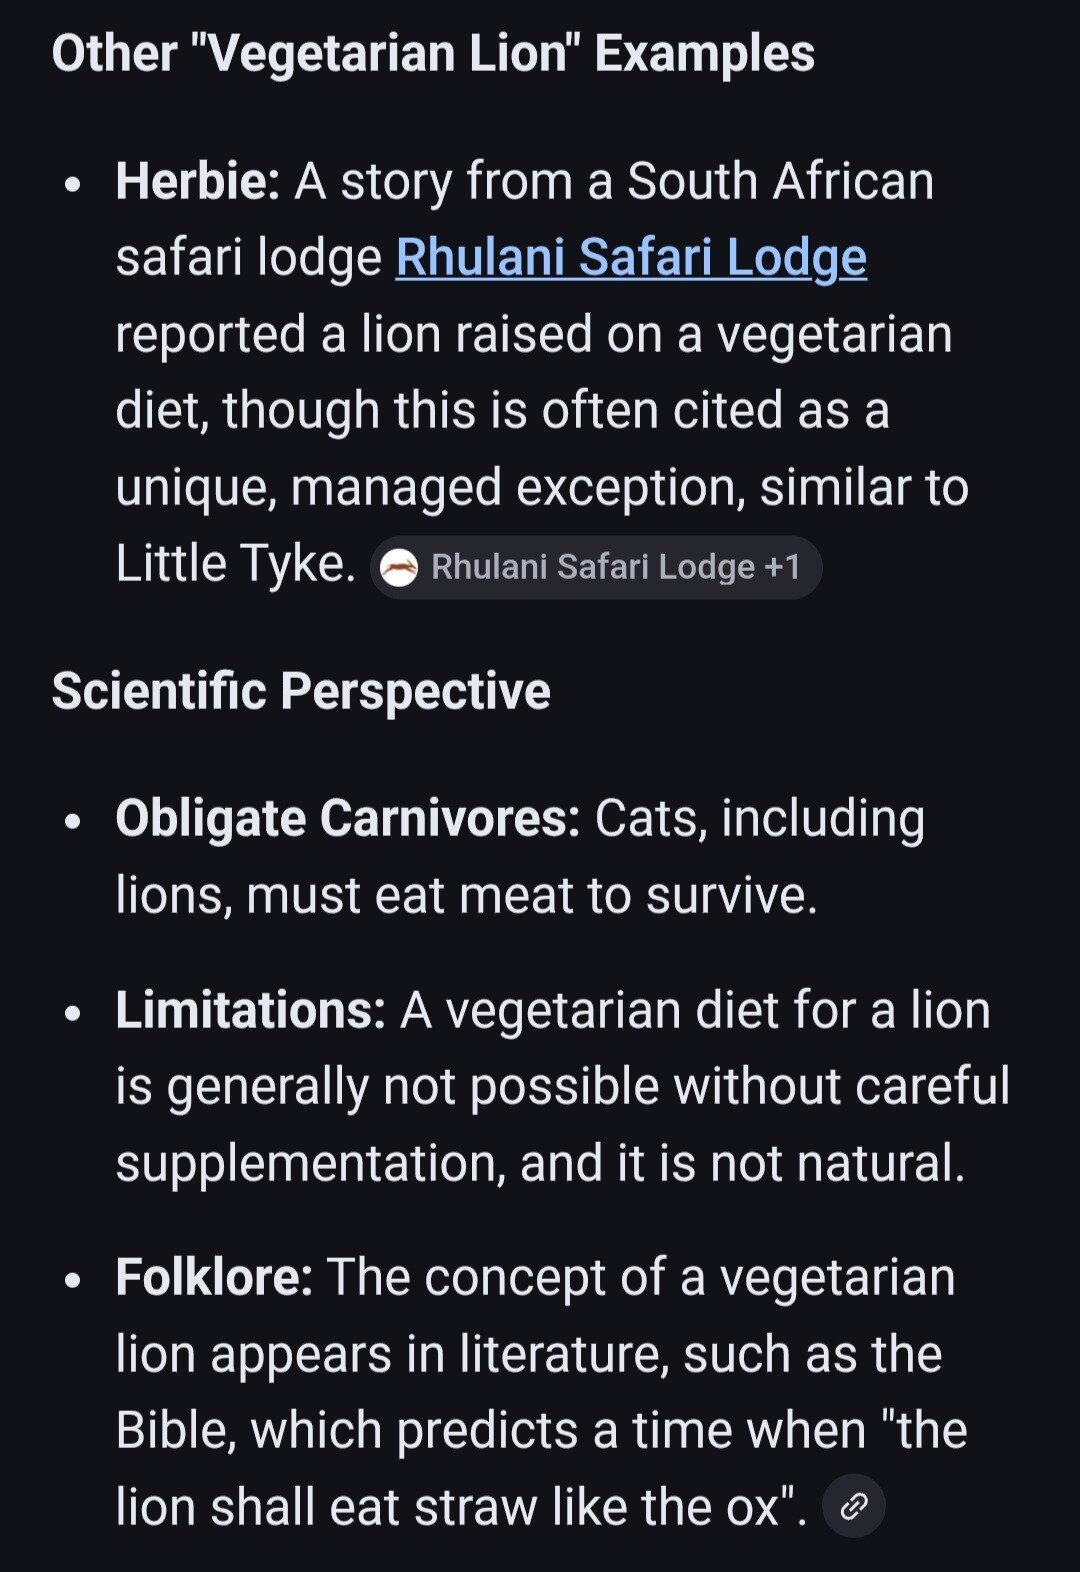Click the chain link icon after the ox quote

853,1506
